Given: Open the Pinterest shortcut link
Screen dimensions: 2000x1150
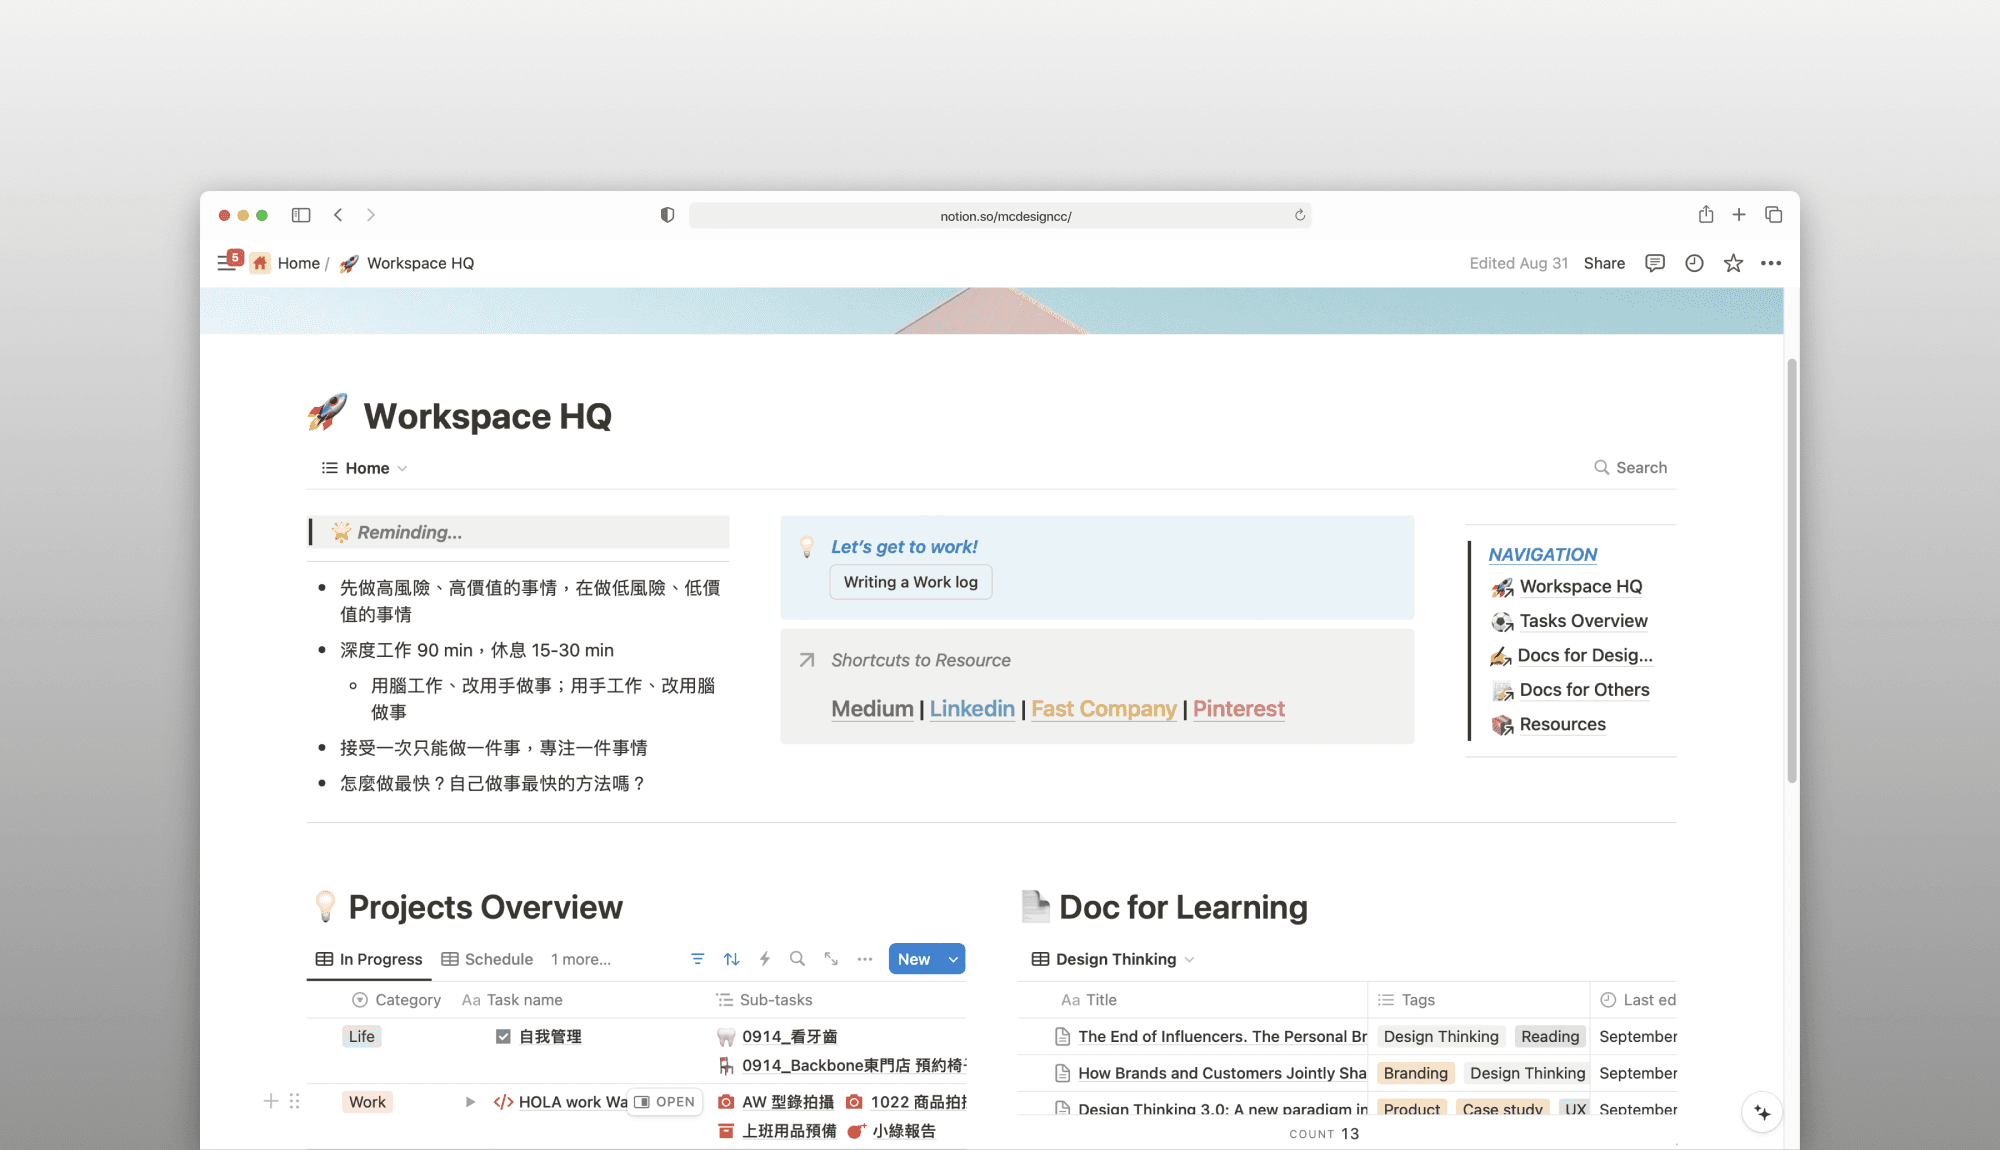Looking at the screenshot, I should click(1238, 709).
